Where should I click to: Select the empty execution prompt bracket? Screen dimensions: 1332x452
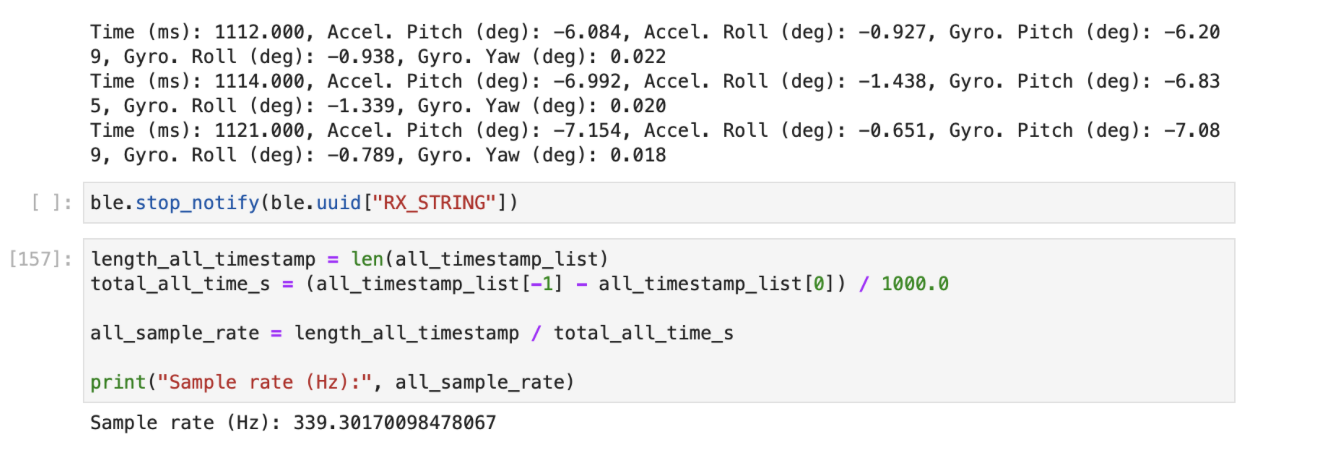coord(49,204)
